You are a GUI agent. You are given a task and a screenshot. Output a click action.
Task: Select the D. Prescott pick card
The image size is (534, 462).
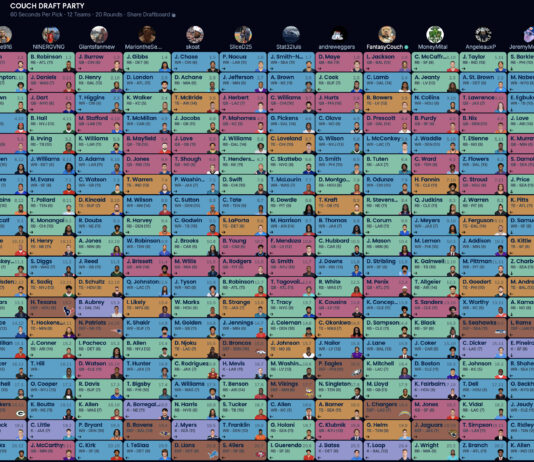coord(387,123)
